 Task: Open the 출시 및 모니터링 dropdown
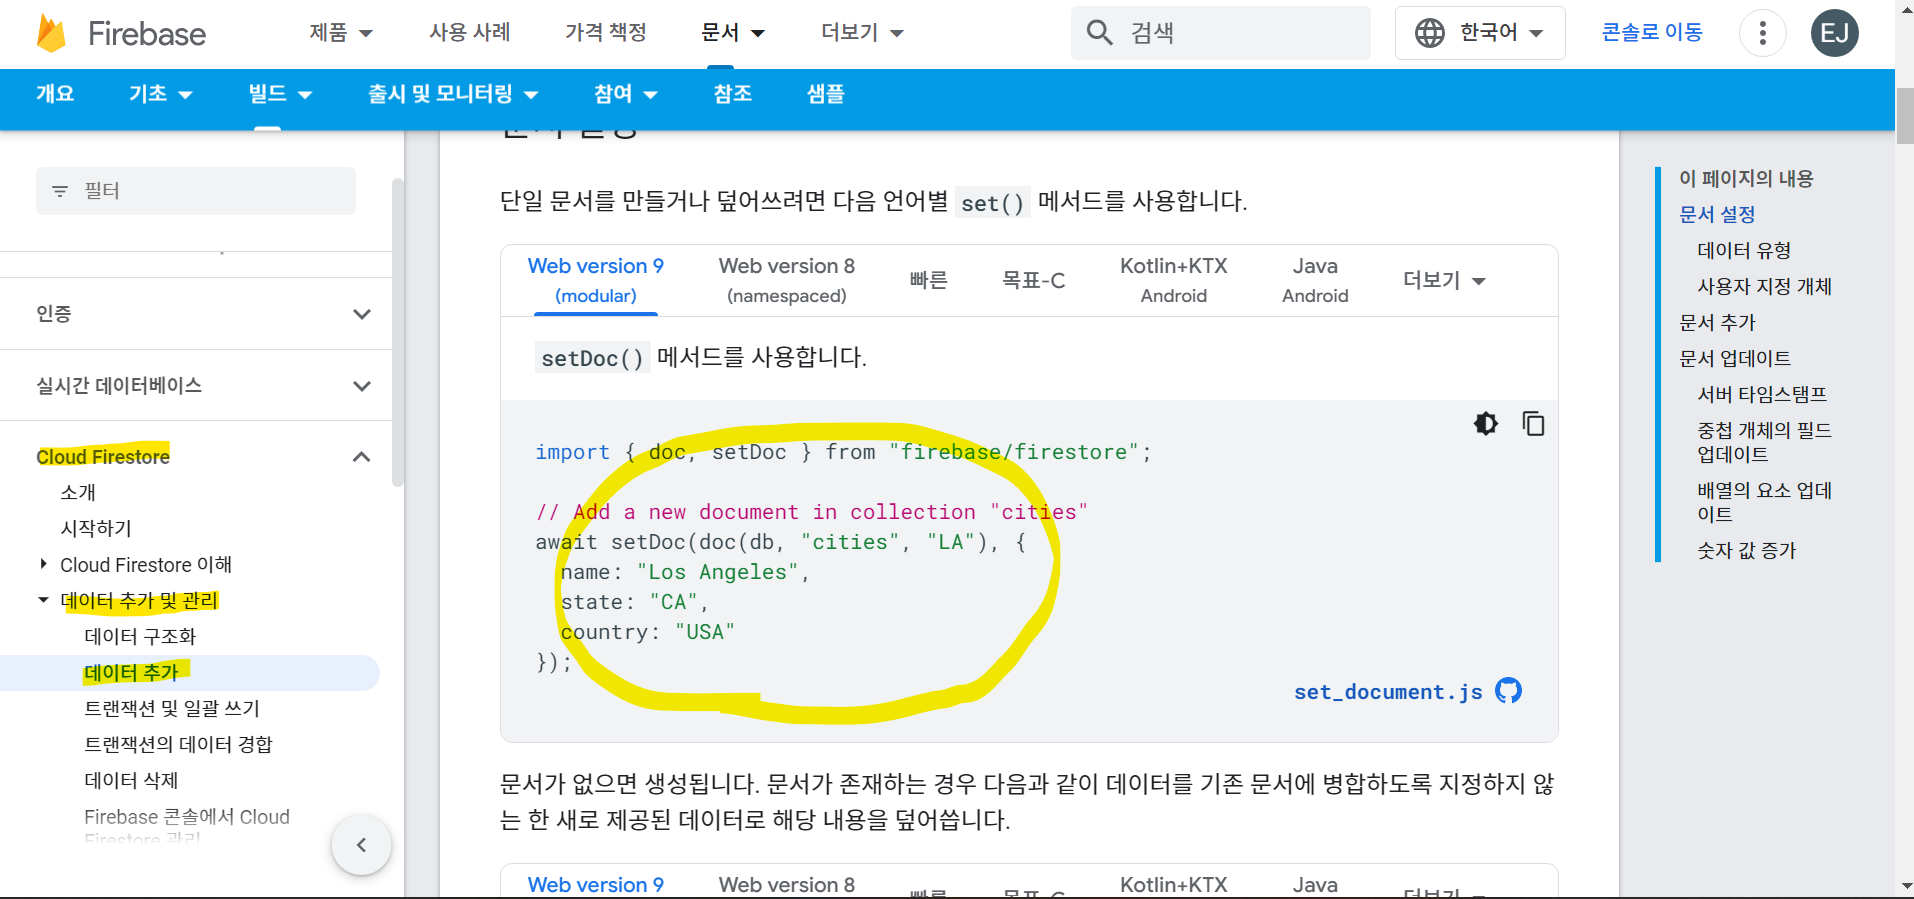pyautogui.click(x=453, y=94)
